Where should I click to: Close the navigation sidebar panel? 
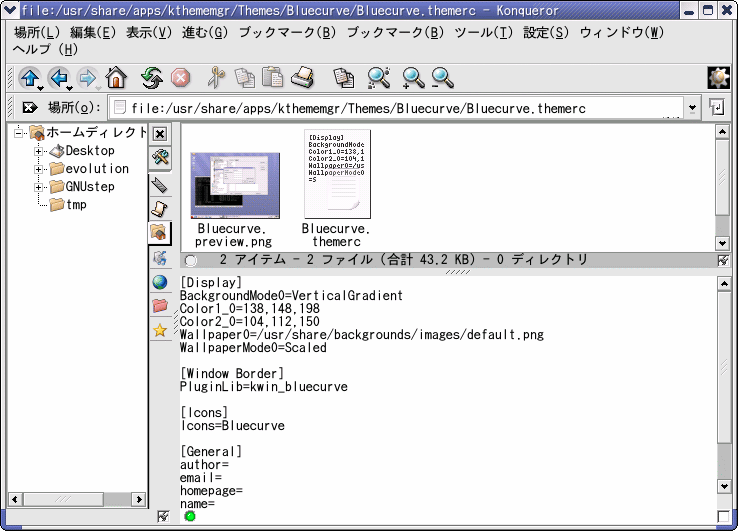click(x=160, y=134)
